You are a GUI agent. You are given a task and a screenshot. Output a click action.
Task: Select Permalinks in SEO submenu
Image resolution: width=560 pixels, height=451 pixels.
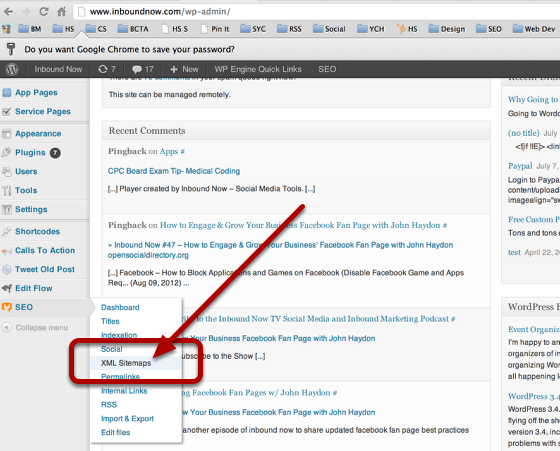click(x=120, y=377)
